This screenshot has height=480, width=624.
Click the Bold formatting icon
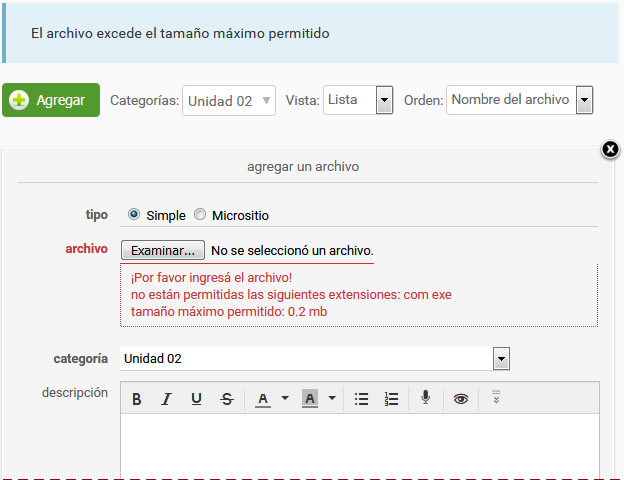(x=137, y=399)
